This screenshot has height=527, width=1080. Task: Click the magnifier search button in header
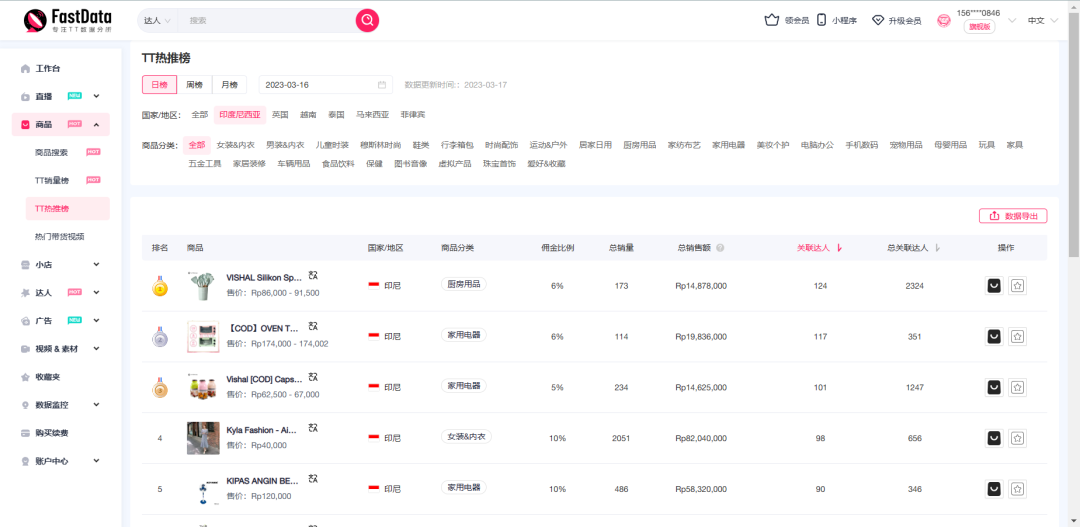pos(367,20)
